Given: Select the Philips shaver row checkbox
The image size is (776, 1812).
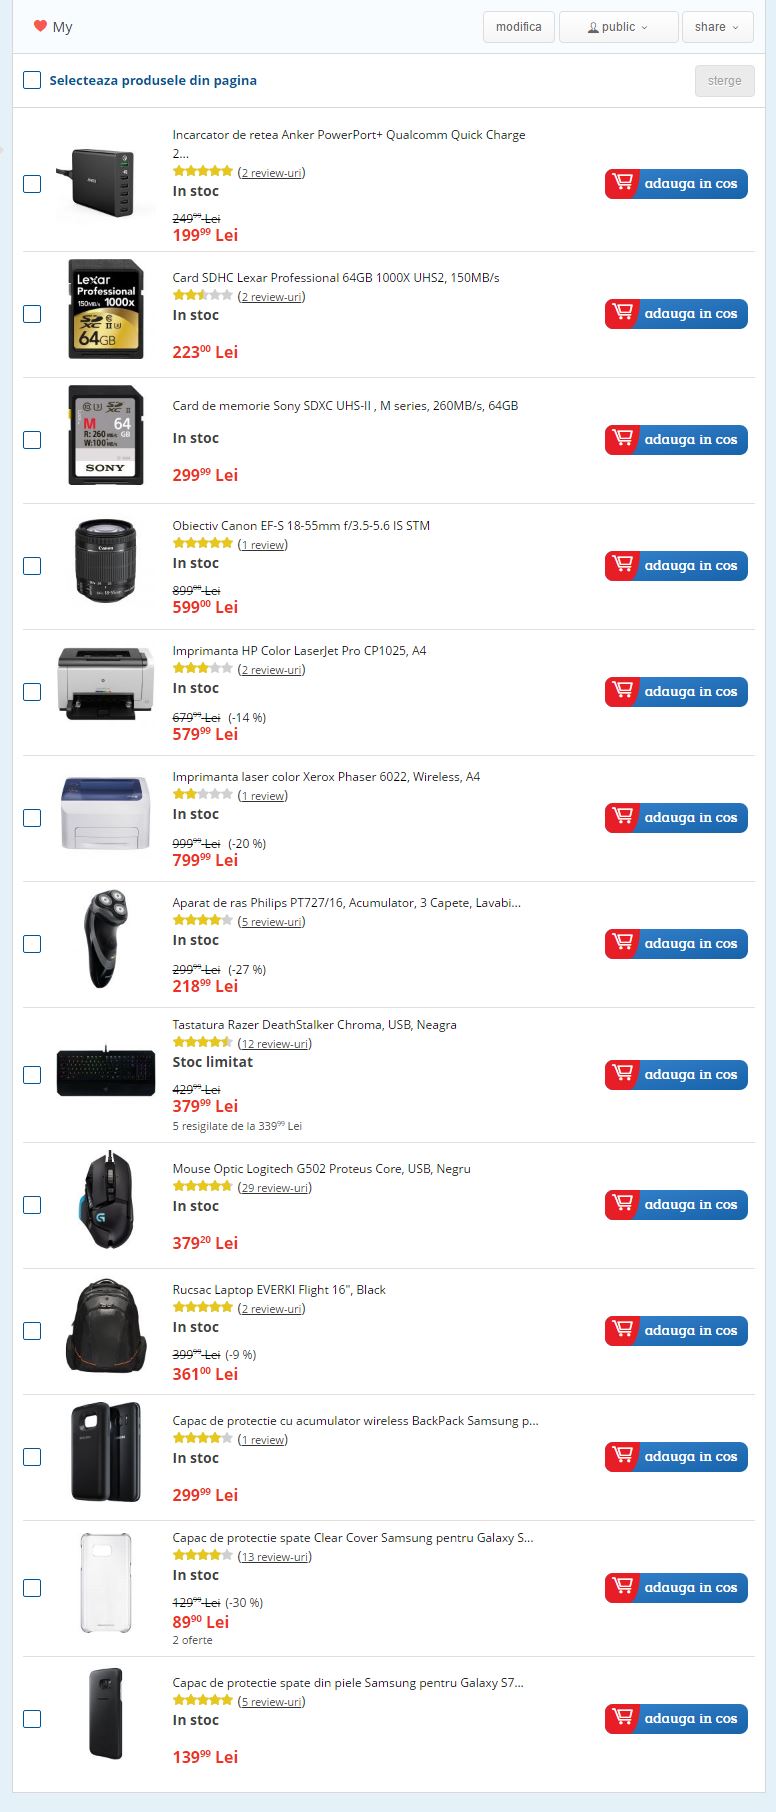Looking at the screenshot, I should [x=32, y=944].
